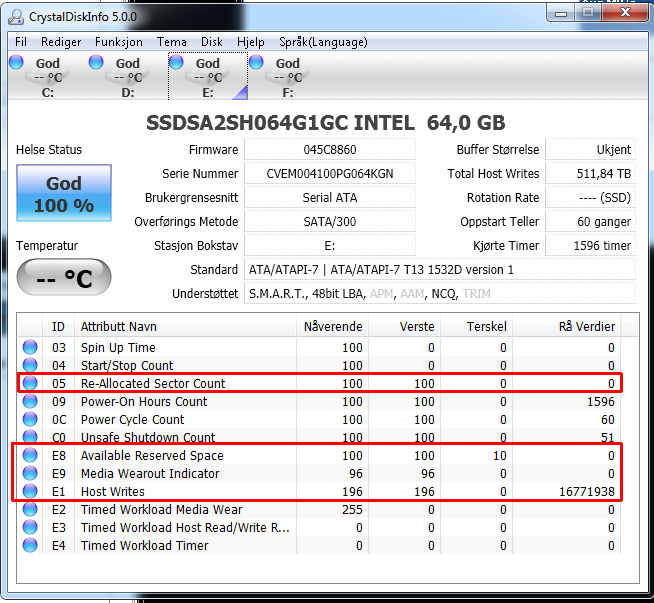Click the status orb of Timed Workload Timer
The width and height of the screenshot is (654, 603).
(30, 545)
